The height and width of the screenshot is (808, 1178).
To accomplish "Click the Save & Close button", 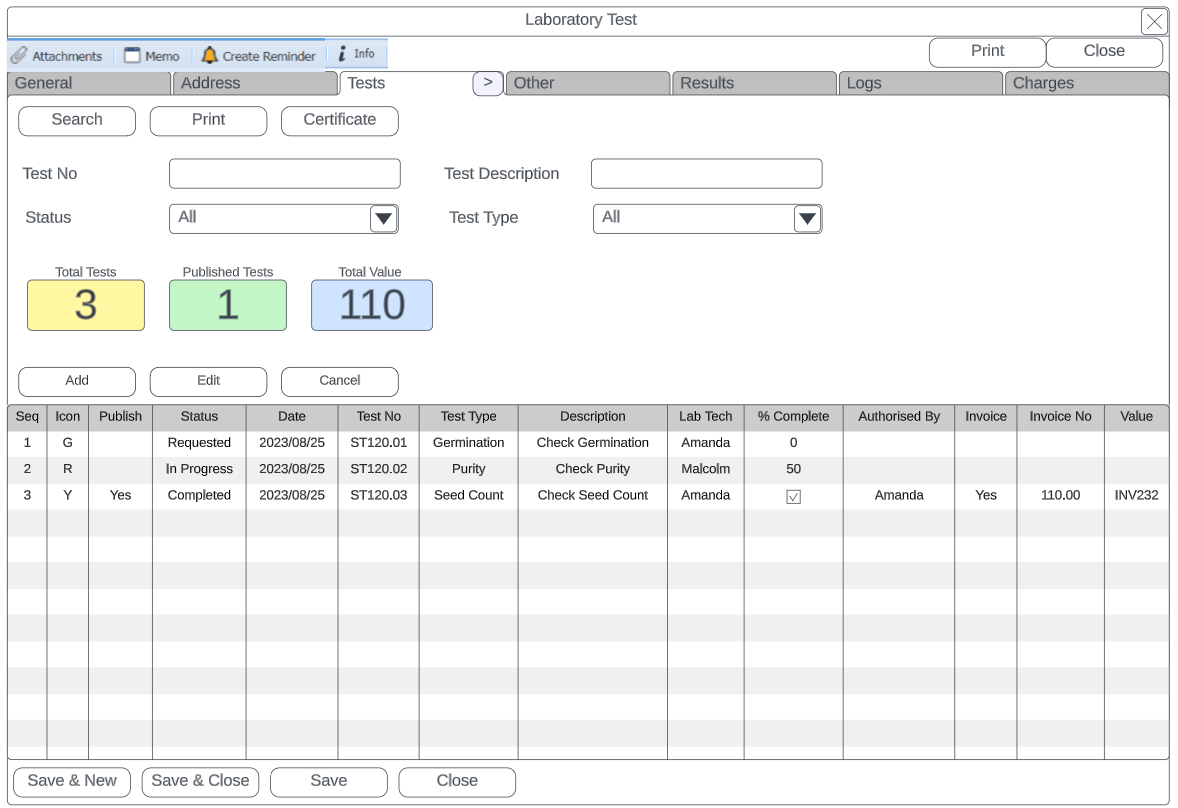I will (200, 782).
